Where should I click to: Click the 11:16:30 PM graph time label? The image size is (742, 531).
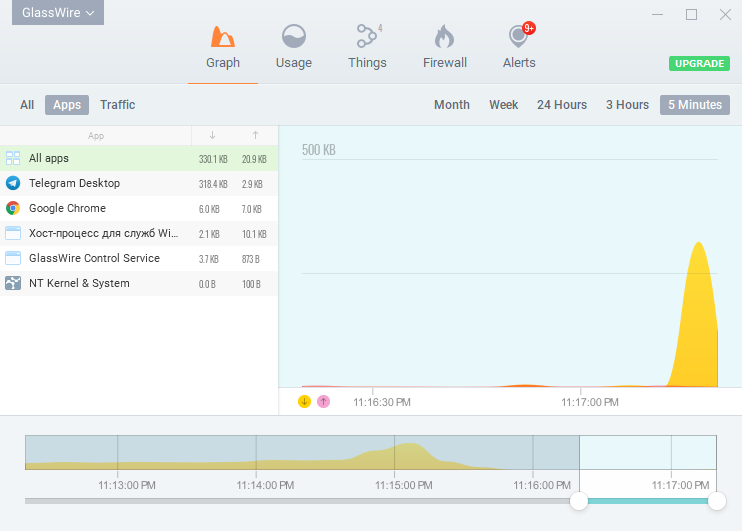(382, 402)
